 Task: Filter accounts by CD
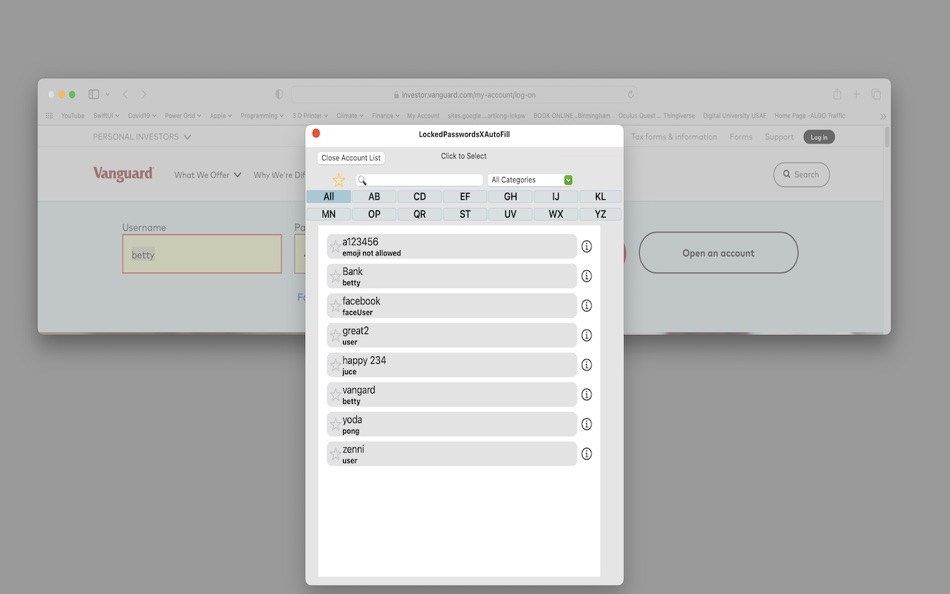[419, 196]
